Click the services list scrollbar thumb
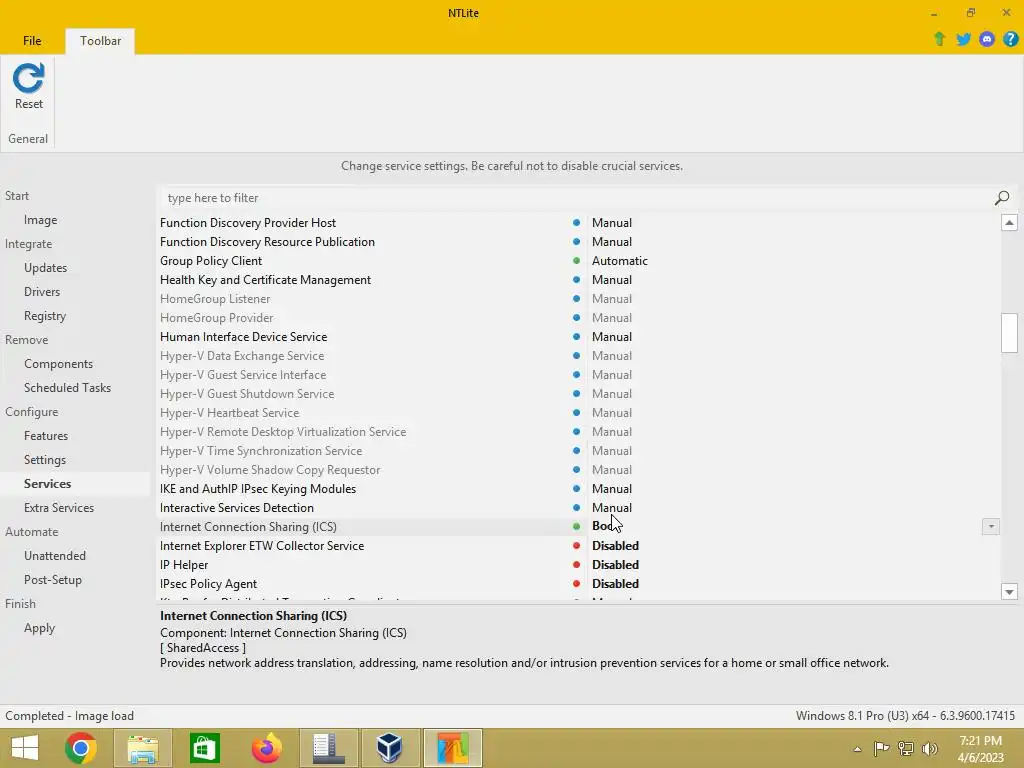This screenshot has width=1024, height=768. point(1009,333)
